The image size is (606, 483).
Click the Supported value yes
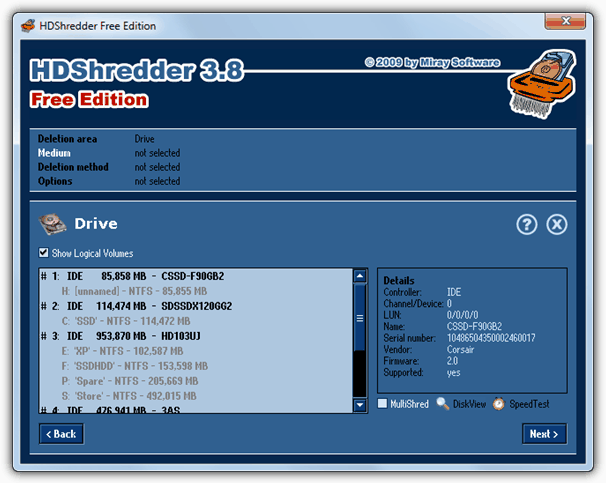point(453,373)
